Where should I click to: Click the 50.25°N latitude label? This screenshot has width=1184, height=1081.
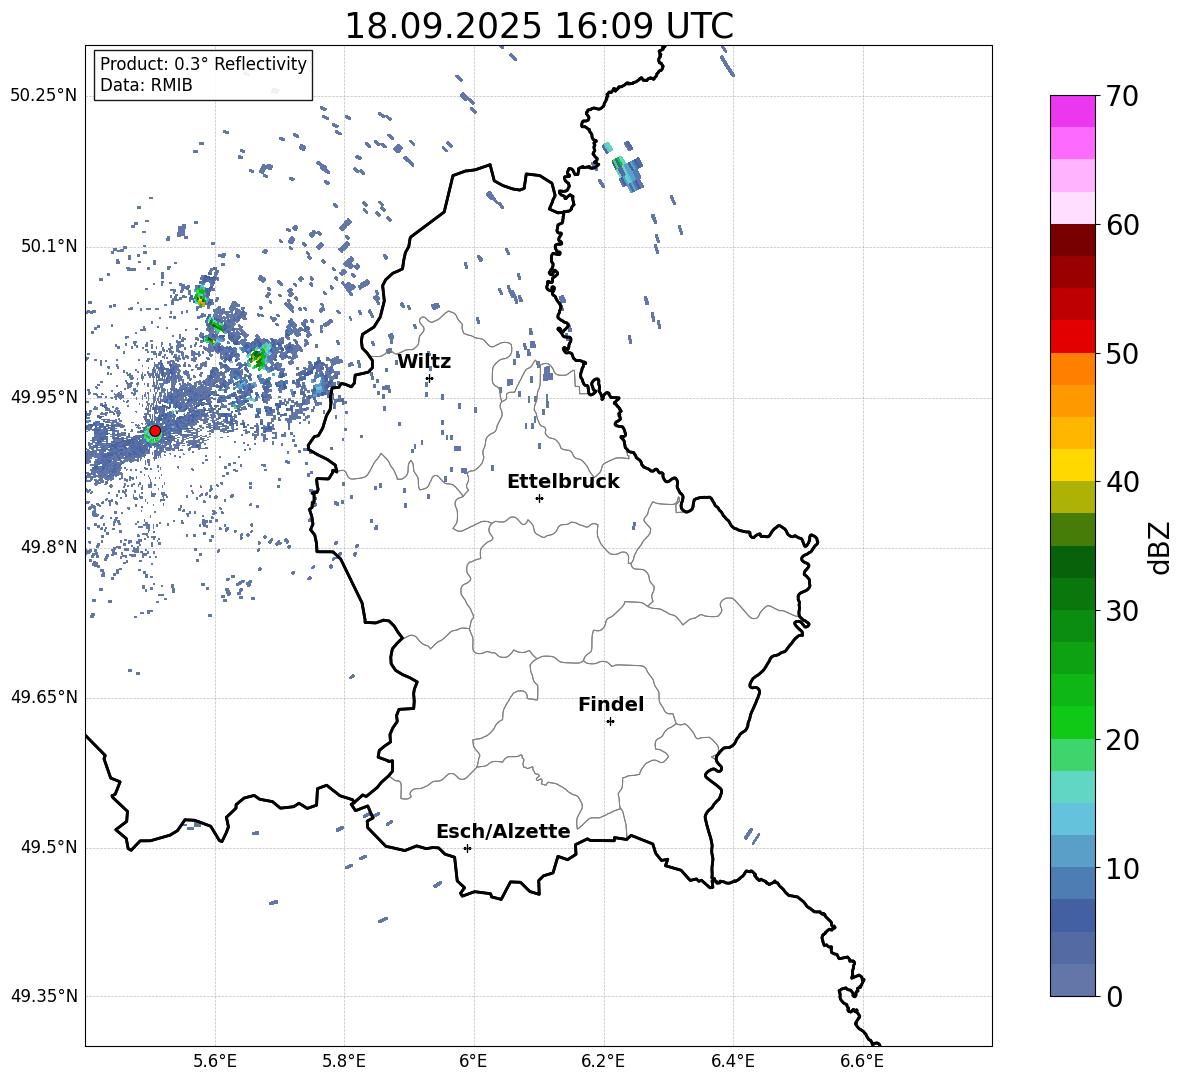point(44,95)
